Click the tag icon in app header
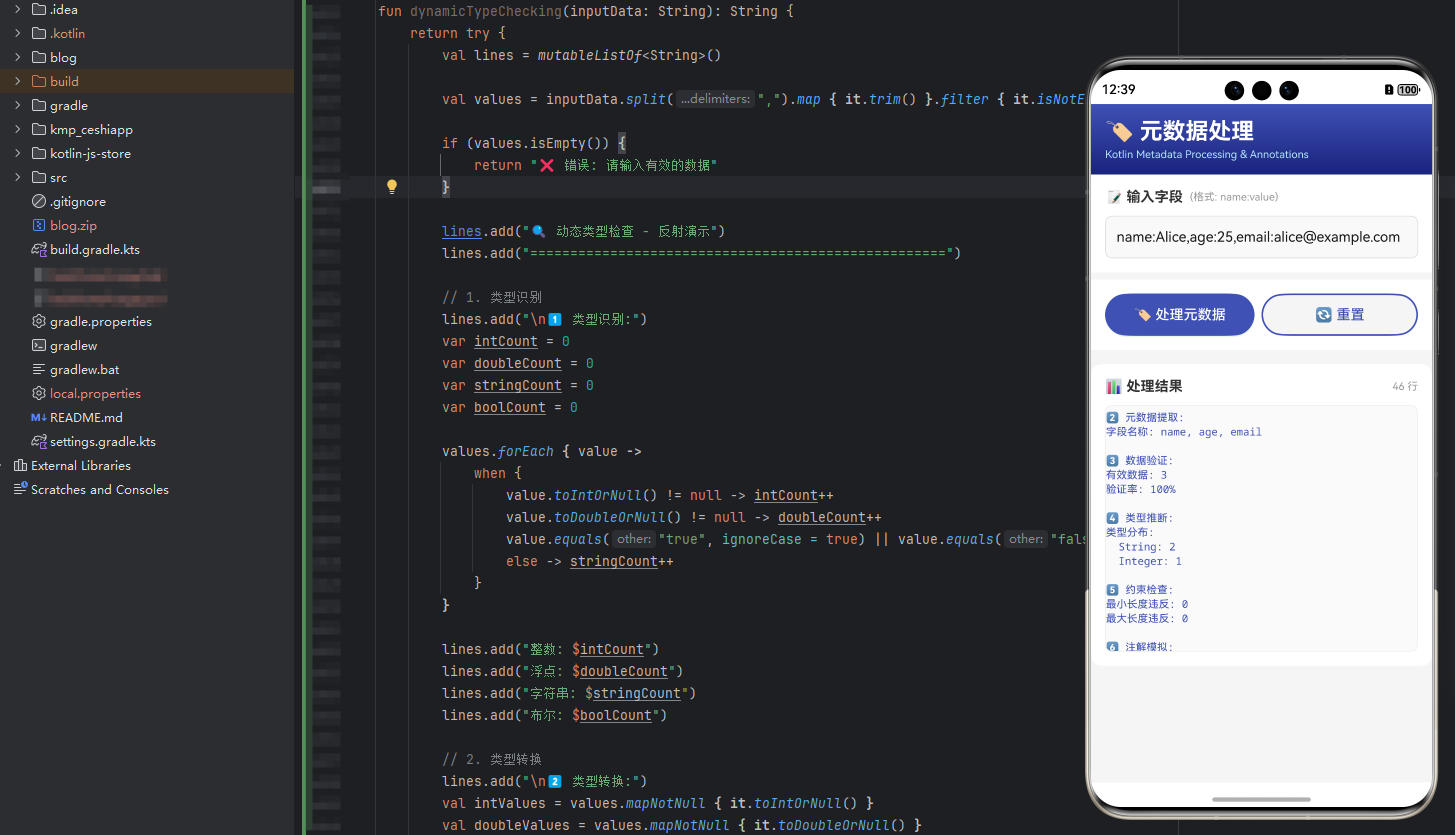Image resolution: width=1455 pixels, height=835 pixels. [x=1121, y=131]
